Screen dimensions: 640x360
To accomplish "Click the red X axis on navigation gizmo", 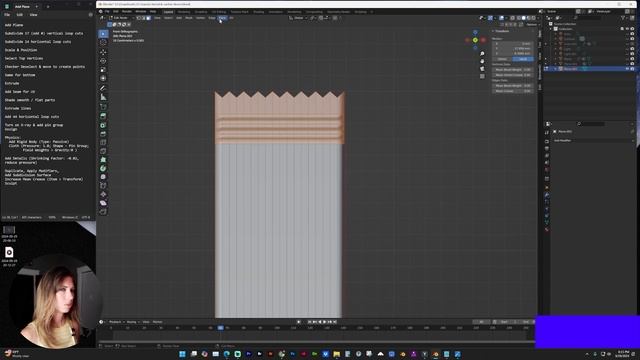I will coord(483,40).
